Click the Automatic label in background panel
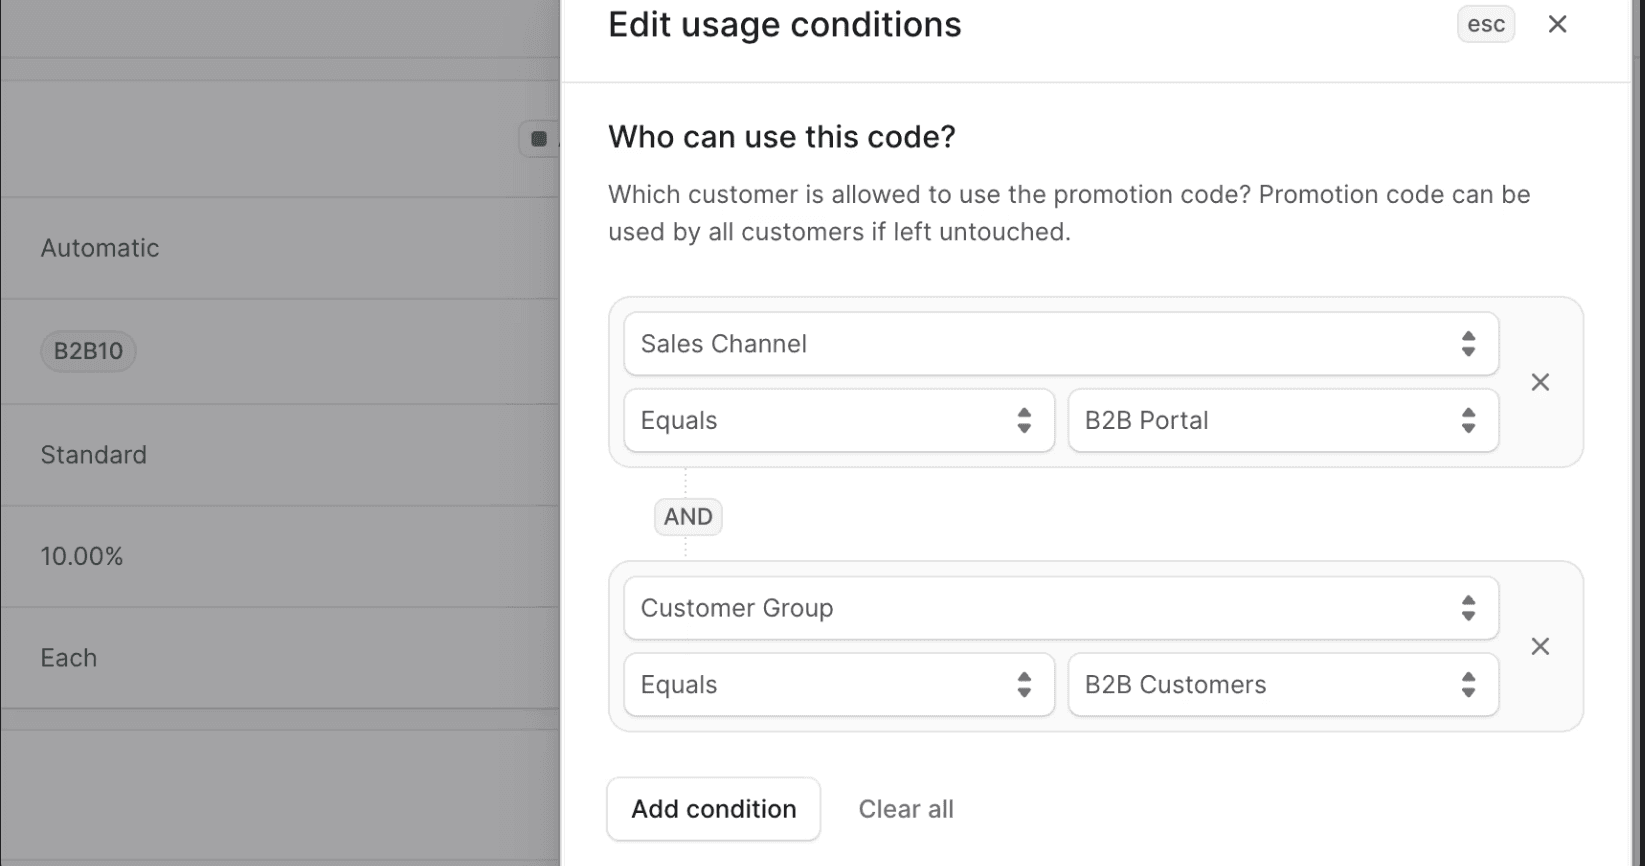The image size is (1645, 866). [100, 248]
